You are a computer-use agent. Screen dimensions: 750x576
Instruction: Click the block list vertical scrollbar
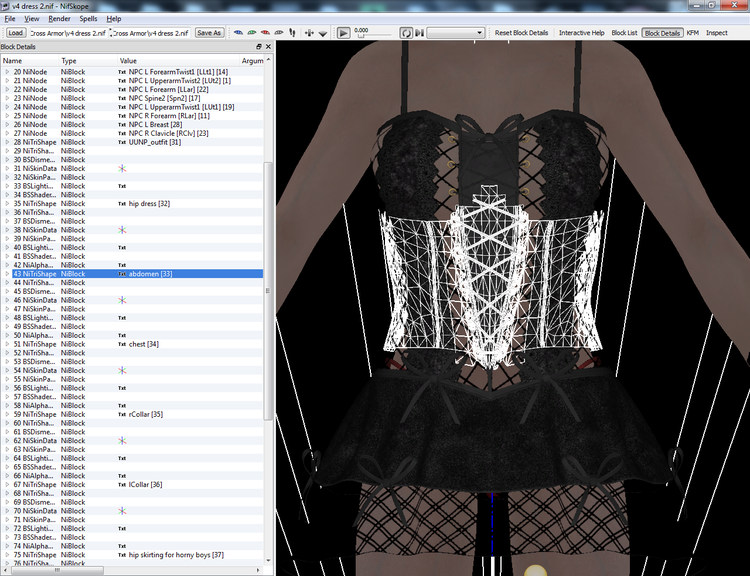tap(268, 290)
